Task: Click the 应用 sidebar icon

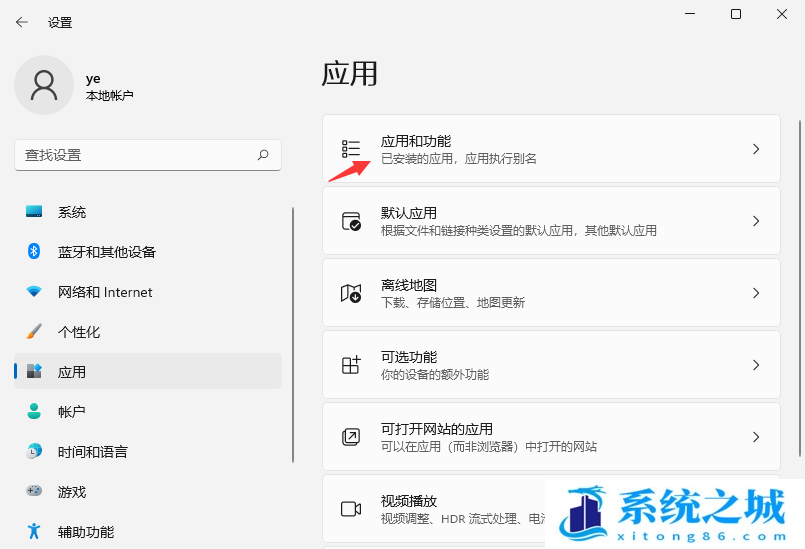Action: 34,371
